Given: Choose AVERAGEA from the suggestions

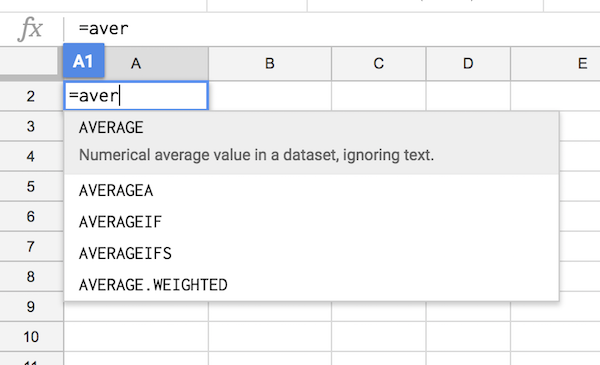Looking at the screenshot, I should 311,191.
